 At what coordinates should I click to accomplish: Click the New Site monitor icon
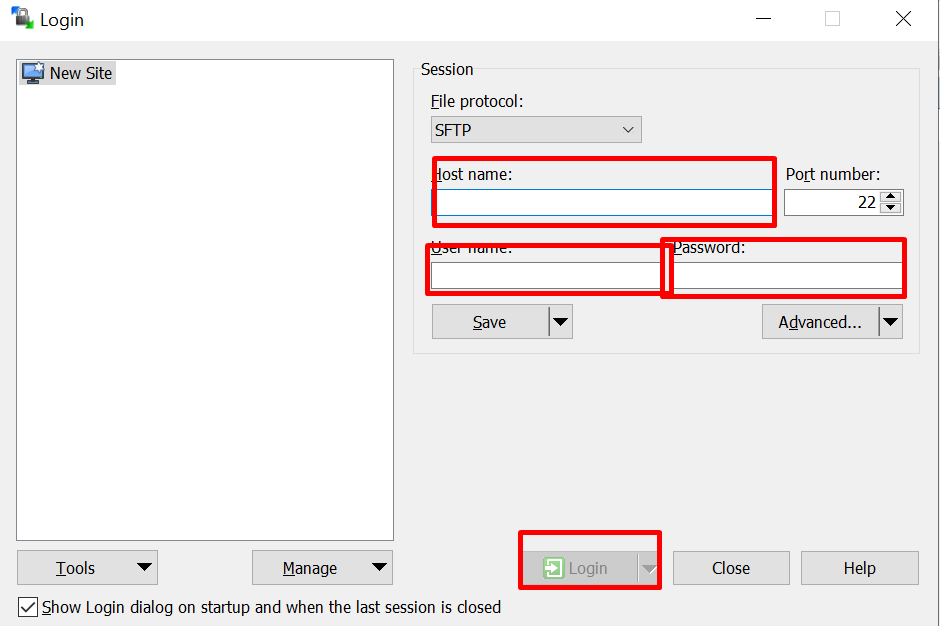pyautogui.click(x=33, y=73)
